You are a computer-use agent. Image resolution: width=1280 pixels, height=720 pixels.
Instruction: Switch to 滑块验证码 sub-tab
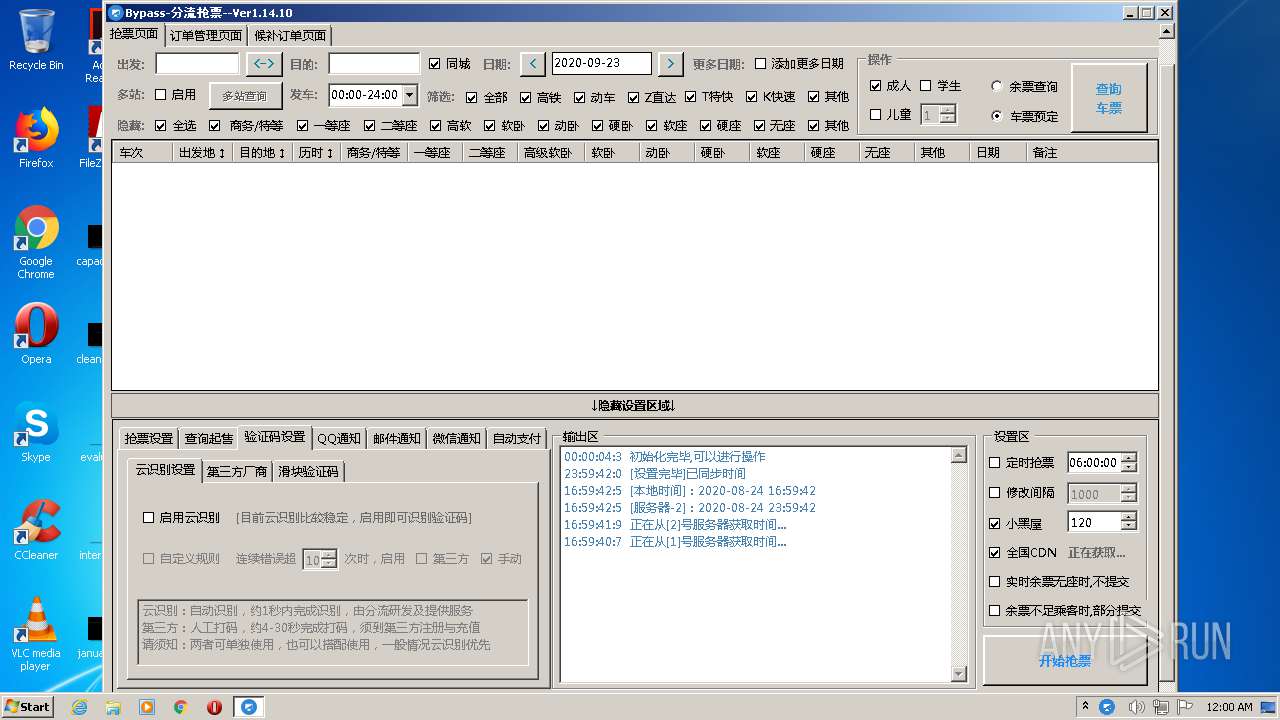[309, 471]
